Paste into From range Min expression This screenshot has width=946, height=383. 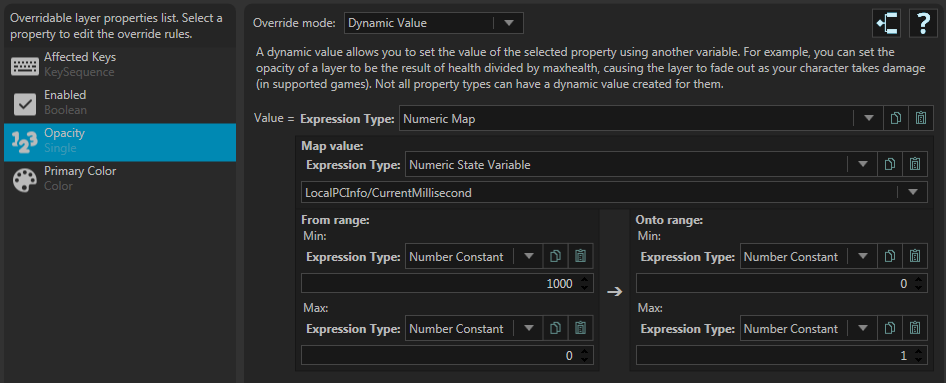point(580,256)
